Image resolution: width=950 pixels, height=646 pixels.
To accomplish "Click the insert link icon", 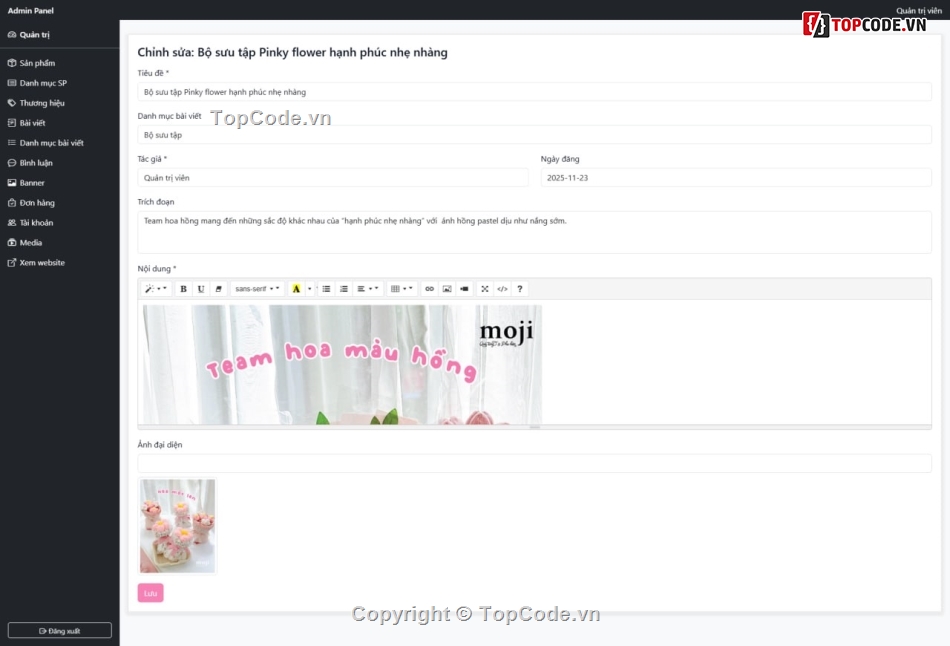I will (430, 289).
